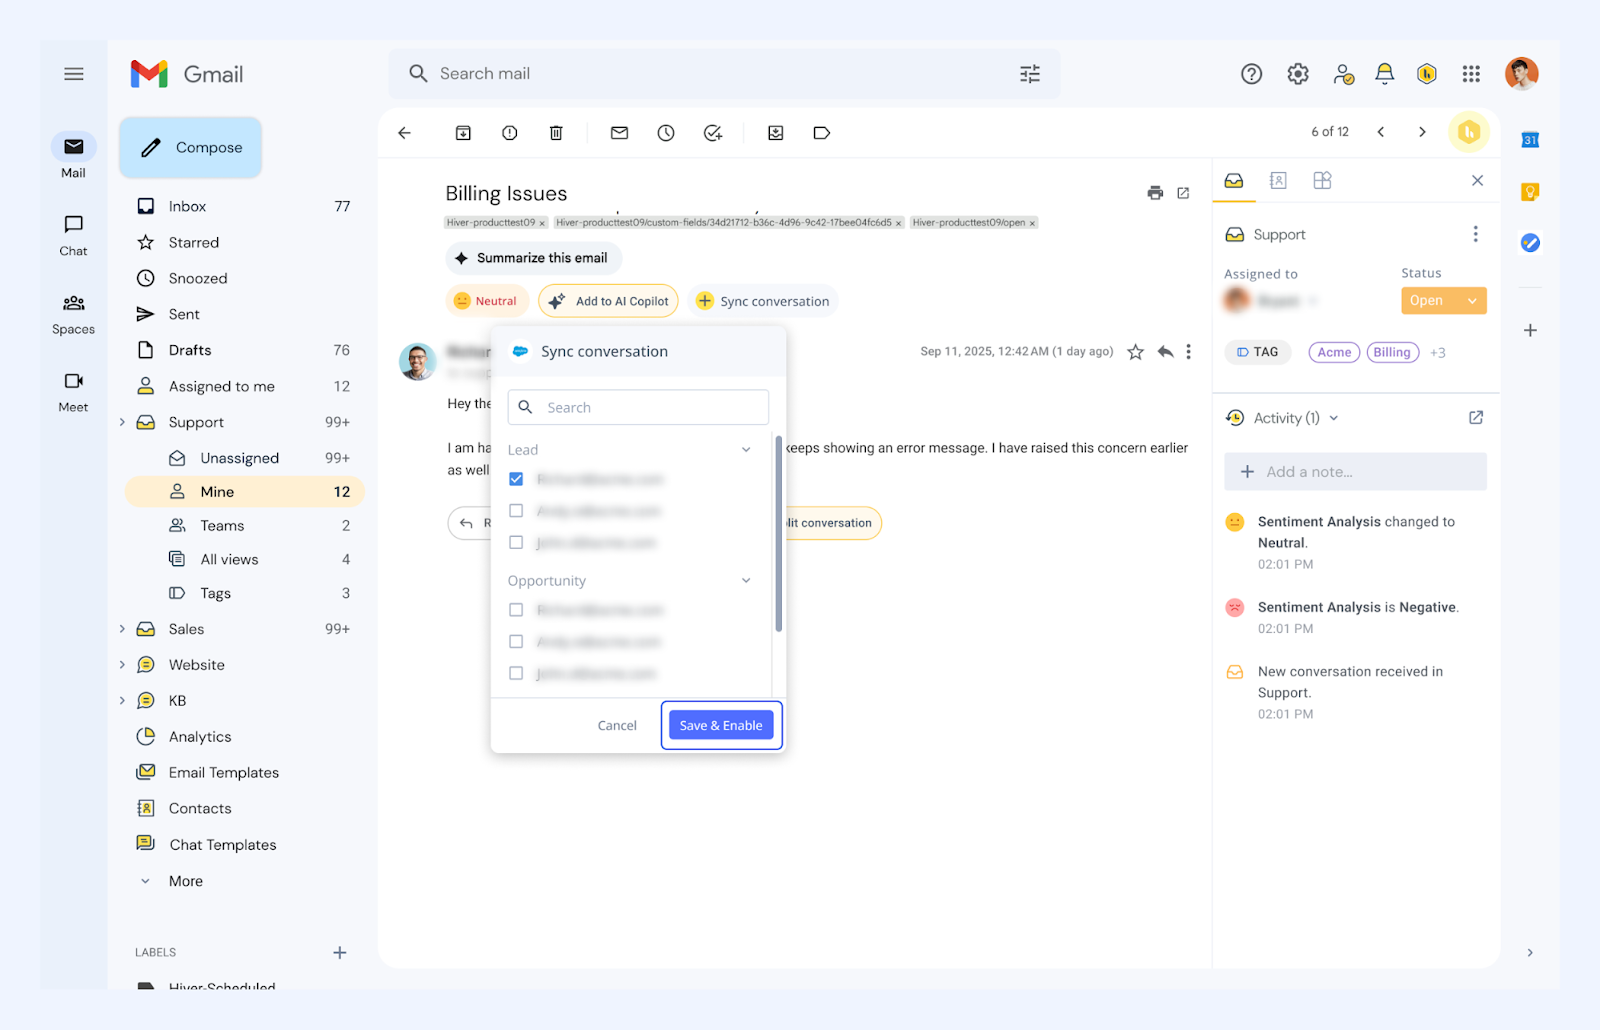Open Google Calendar side panel
Image resolution: width=1600 pixels, height=1030 pixels.
1530,140
